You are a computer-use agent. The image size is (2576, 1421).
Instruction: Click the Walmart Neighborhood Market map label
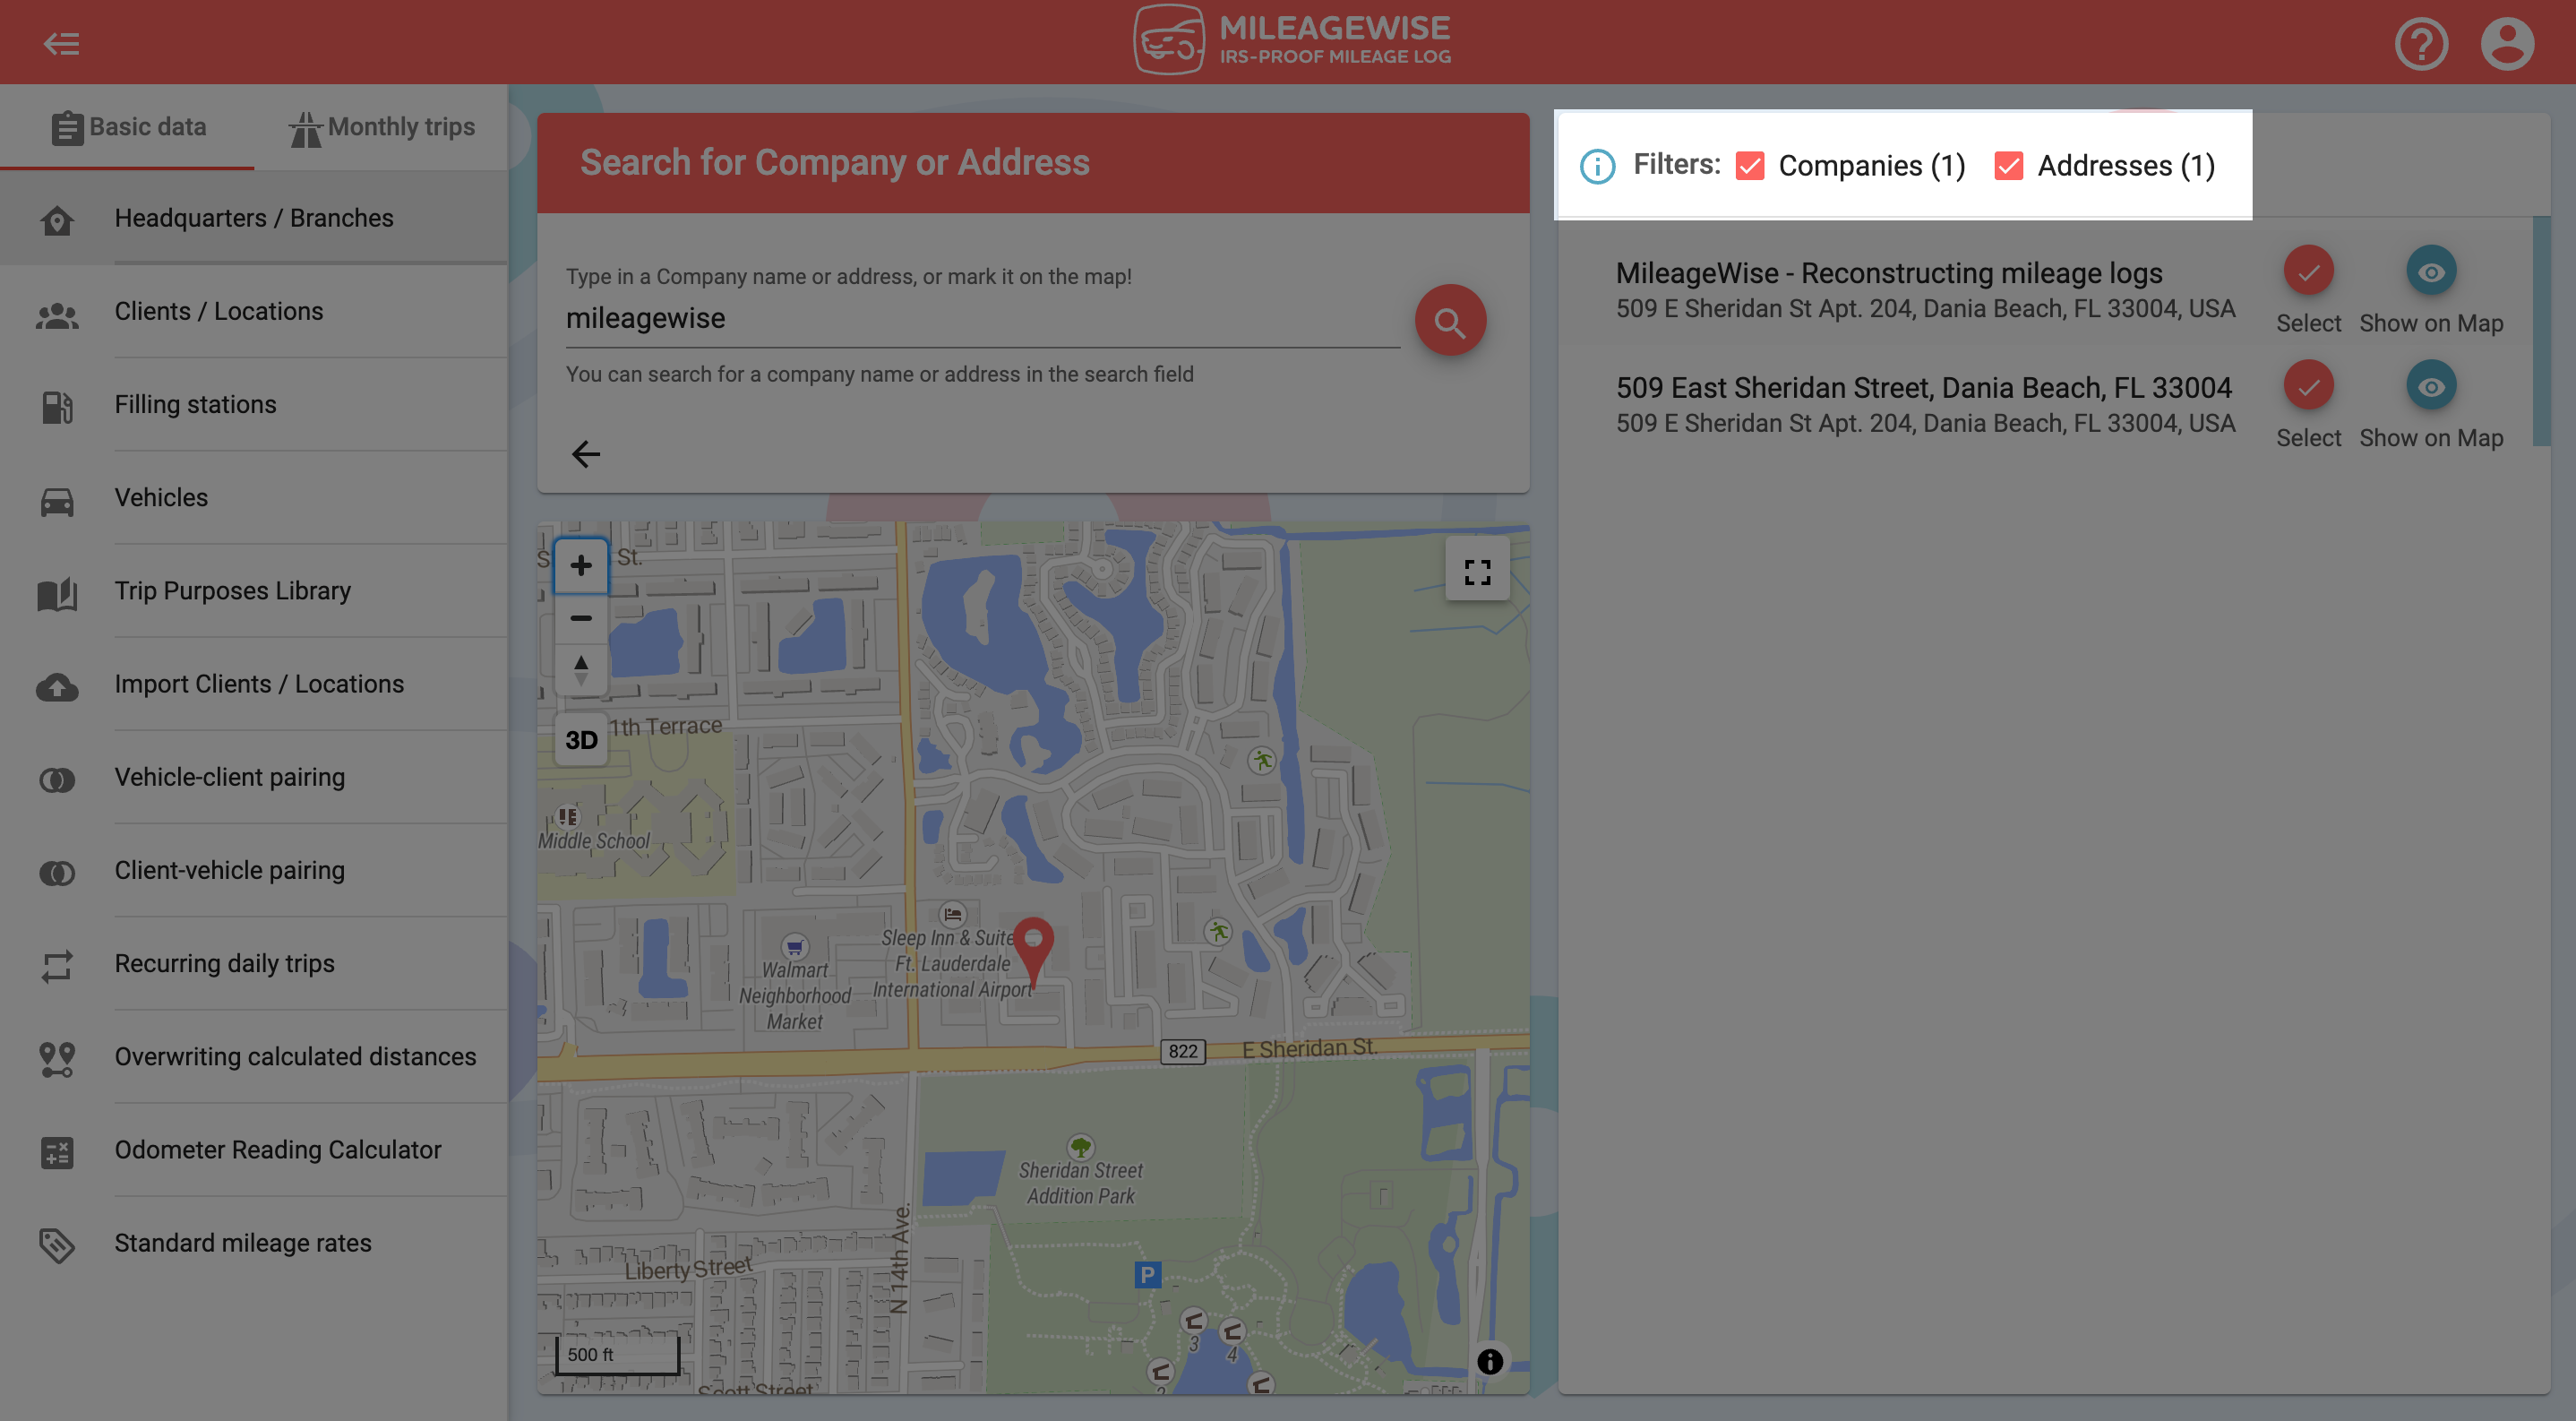[x=795, y=995]
